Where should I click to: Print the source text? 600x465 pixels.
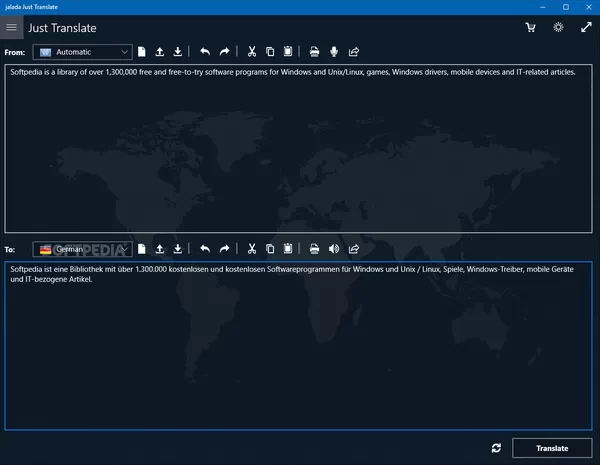coord(314,51)
